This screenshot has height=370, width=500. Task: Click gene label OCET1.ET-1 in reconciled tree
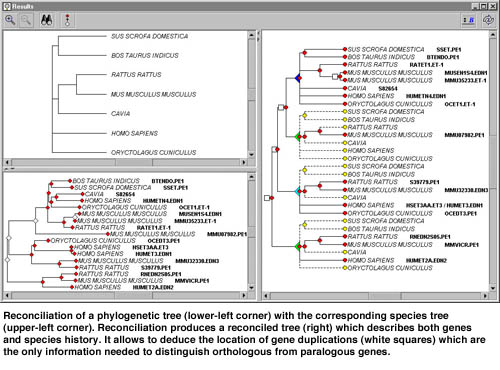460,104
